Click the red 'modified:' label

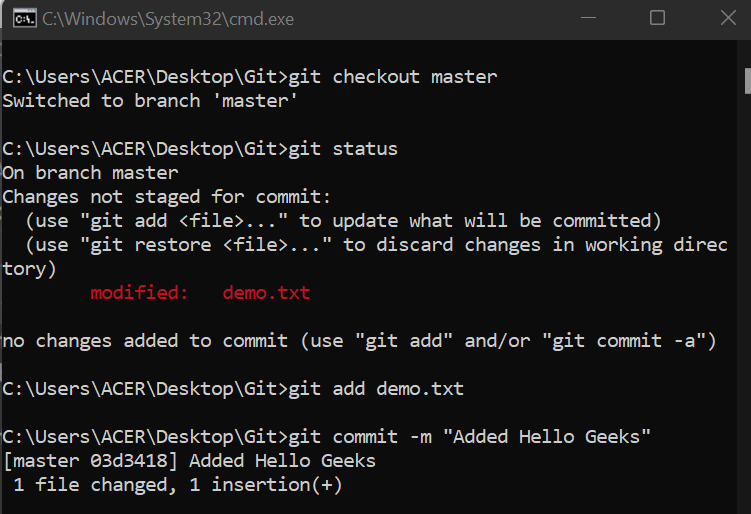(x=139, y=293)
